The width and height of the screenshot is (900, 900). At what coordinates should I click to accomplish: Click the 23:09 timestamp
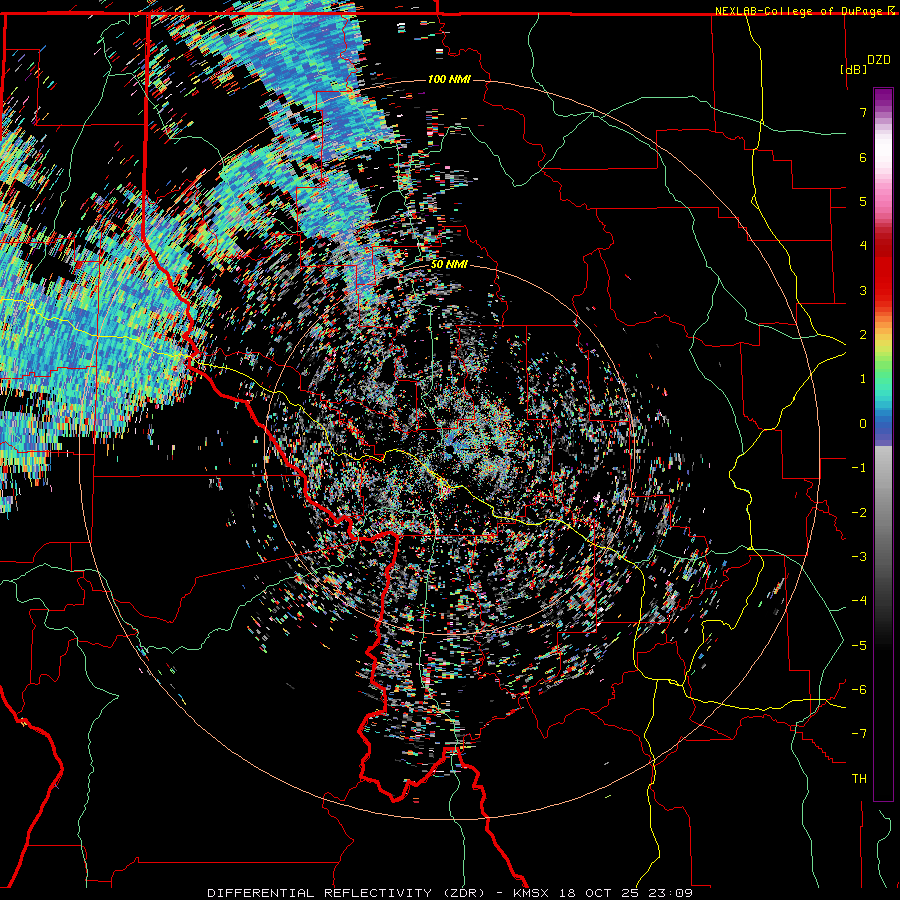tap(670, 893)
